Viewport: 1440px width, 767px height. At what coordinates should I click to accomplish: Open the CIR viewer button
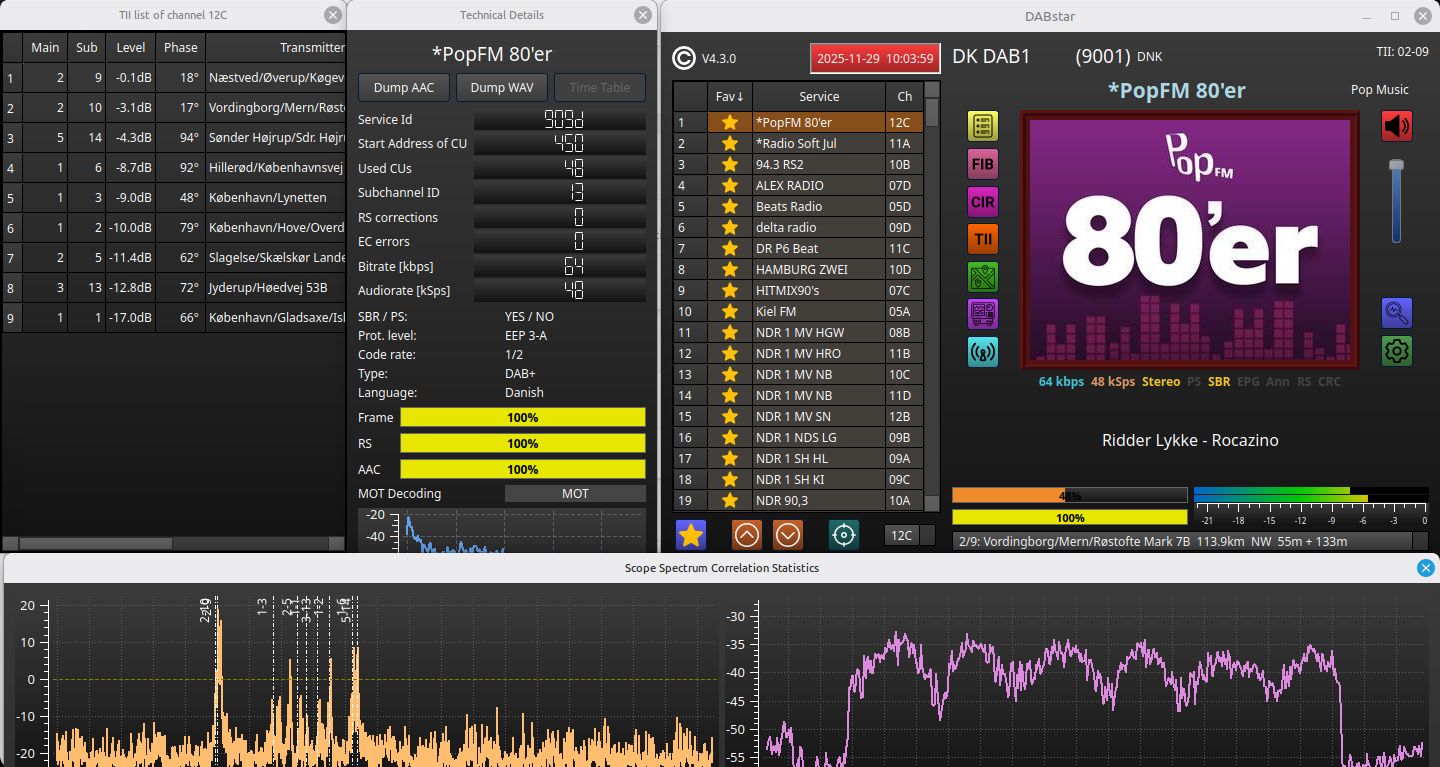[x=983, y=202]
